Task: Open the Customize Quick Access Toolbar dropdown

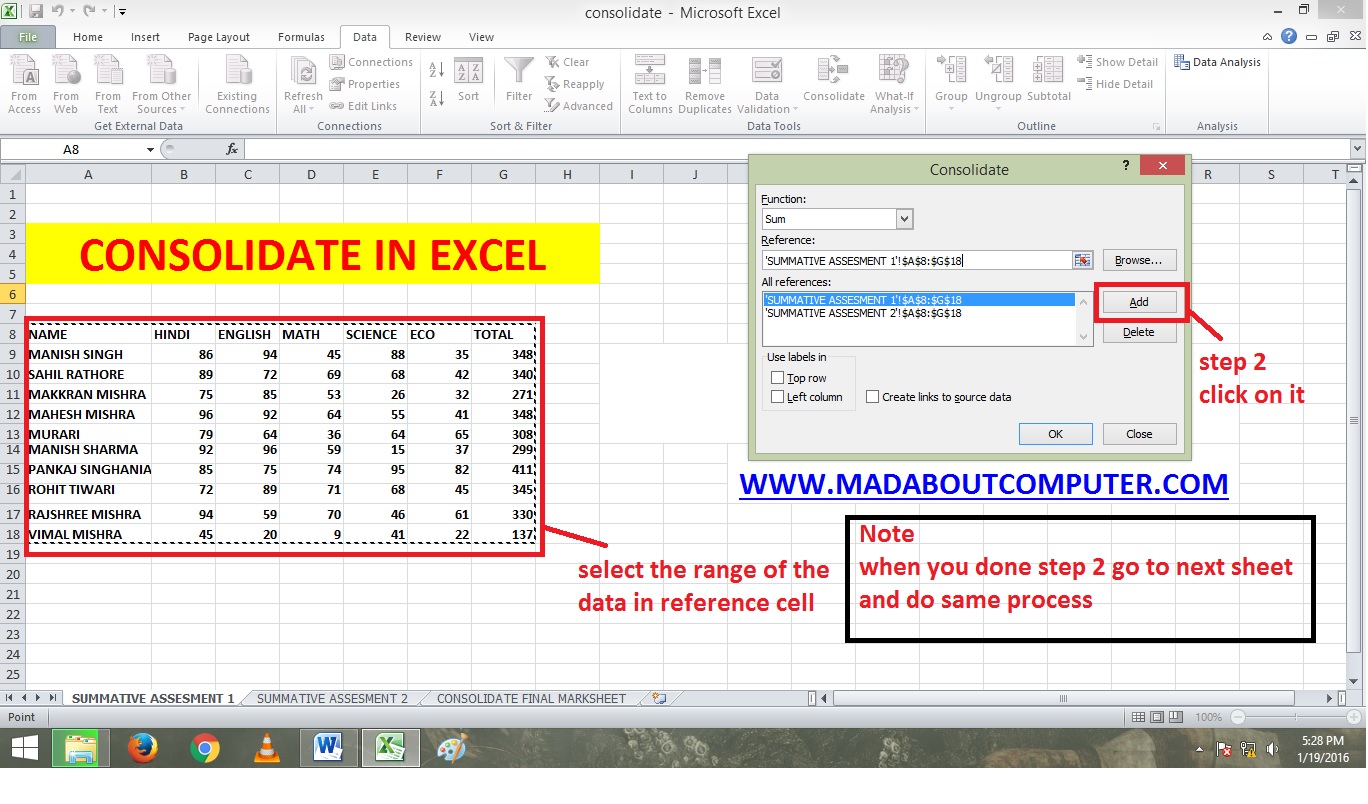Action: pos(122,12)
